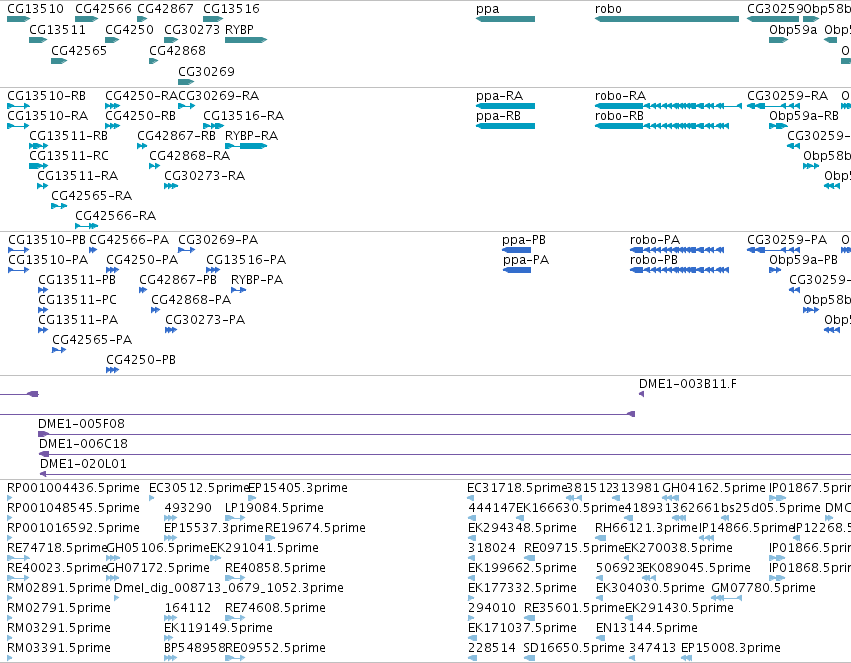Image resolution: width=851 pixels, height=663 pixels.
Task: Click the robo-RA transcript glyph
Action: (668, 106)
